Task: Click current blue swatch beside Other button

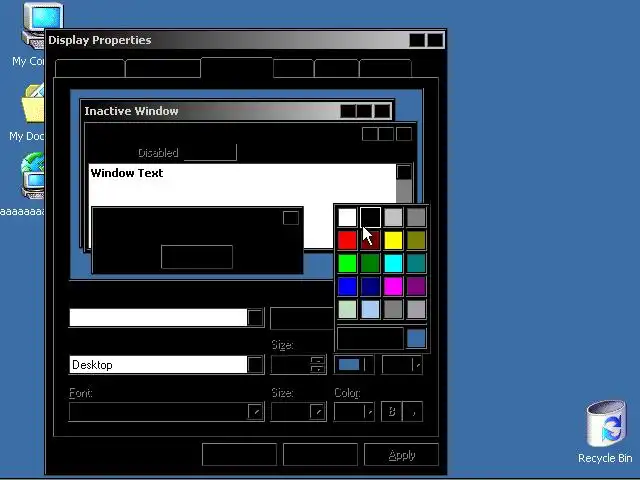Action: [x=416, y=338]
